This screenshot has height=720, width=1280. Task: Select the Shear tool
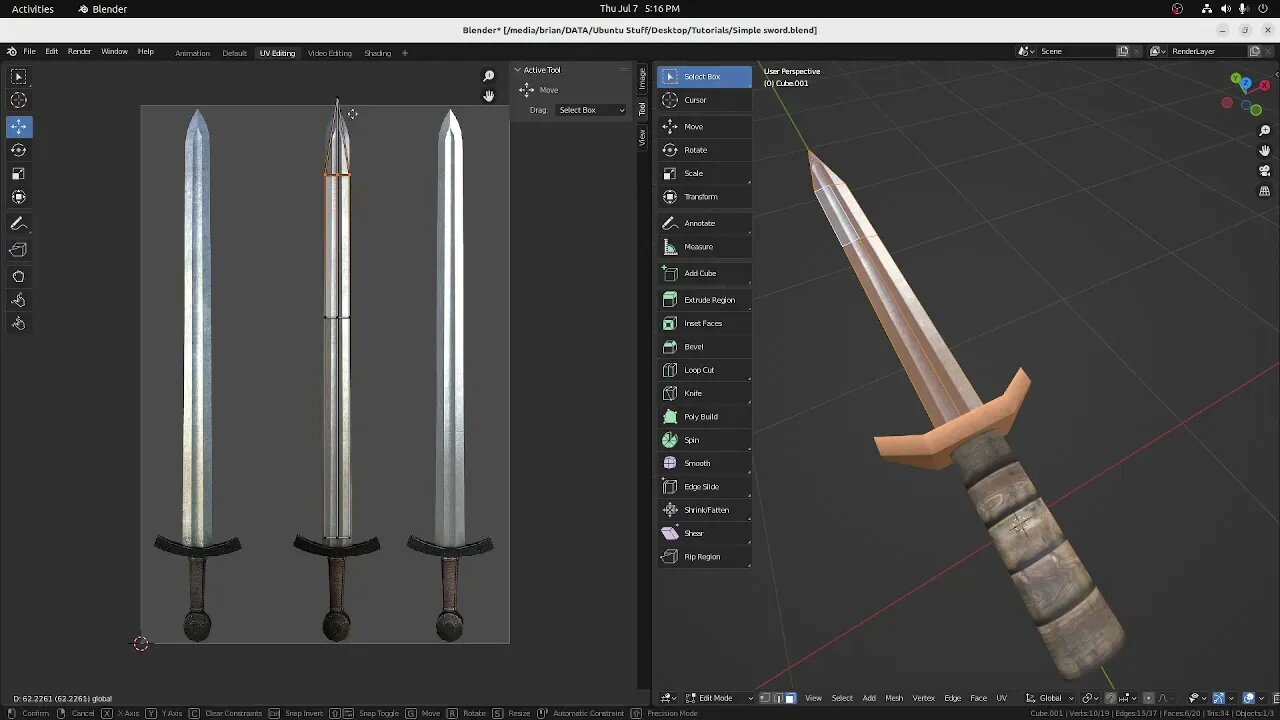coord(704,533)
